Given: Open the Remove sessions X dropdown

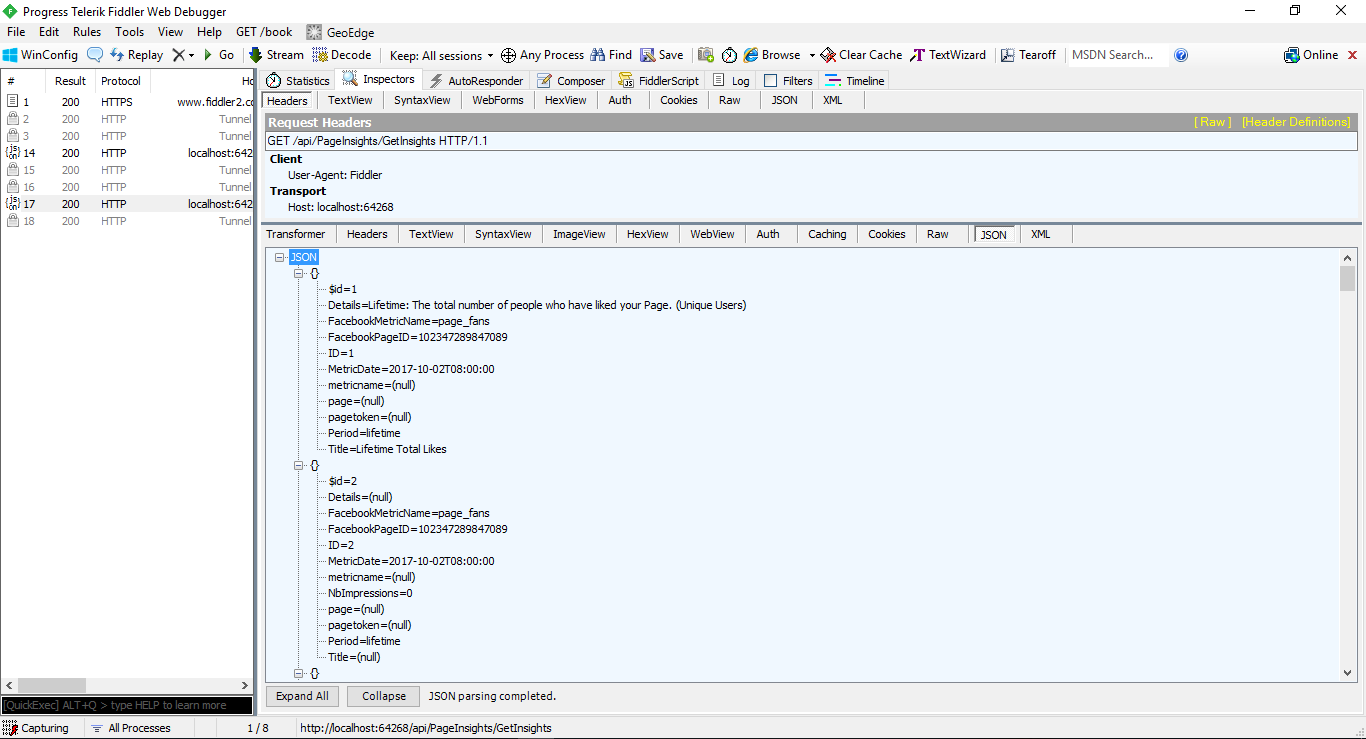Looking at the screenshot, I should tap(183, 55).
